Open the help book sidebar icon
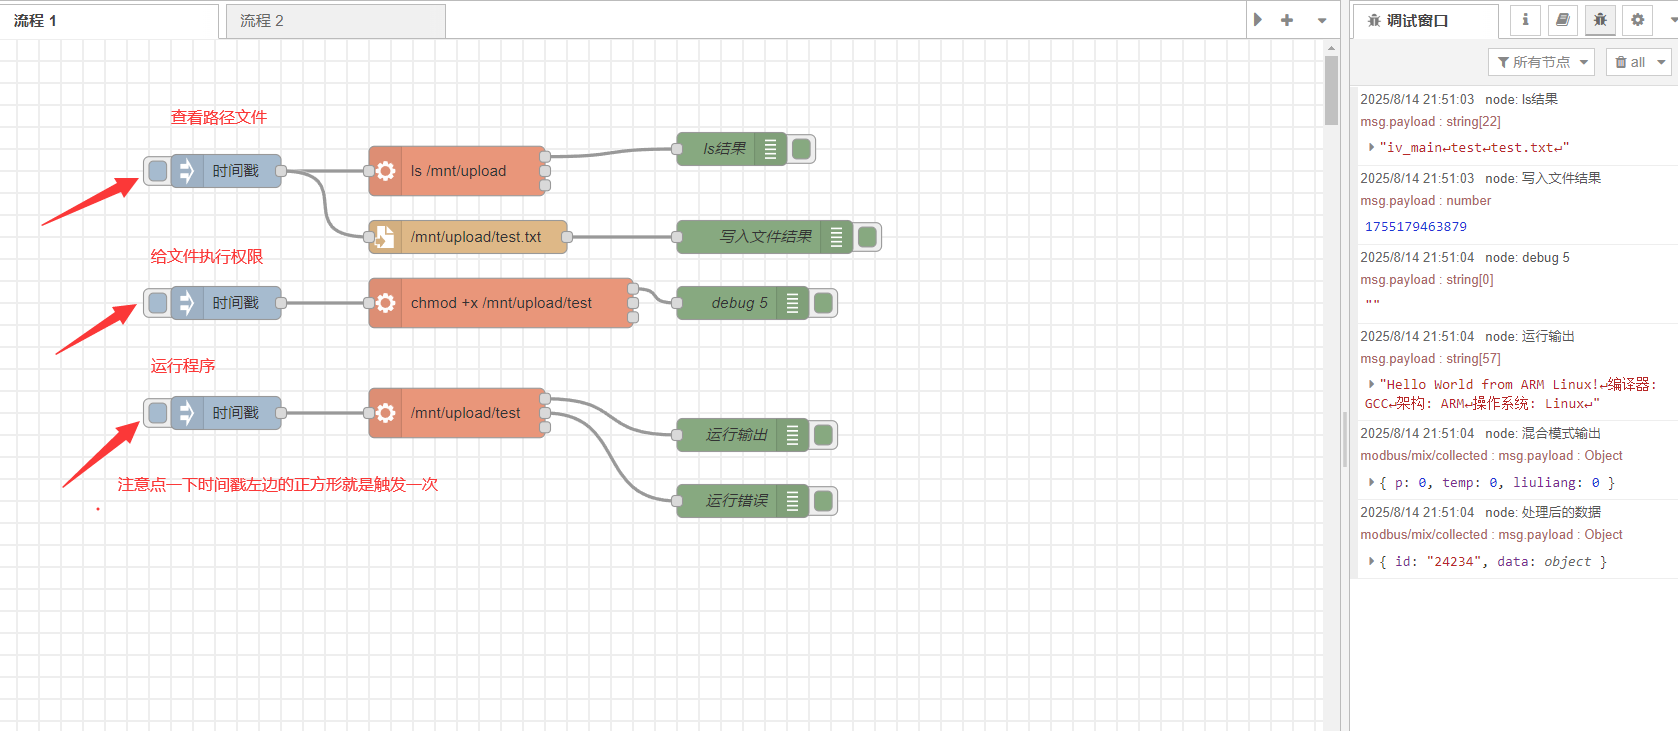The image size is (1678, 731). (x=1563, y=20)
